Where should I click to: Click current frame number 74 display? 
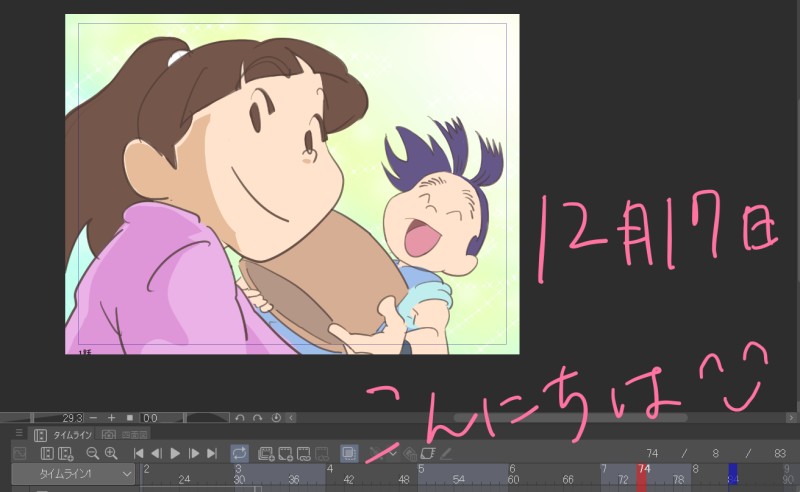click(652, 454)
